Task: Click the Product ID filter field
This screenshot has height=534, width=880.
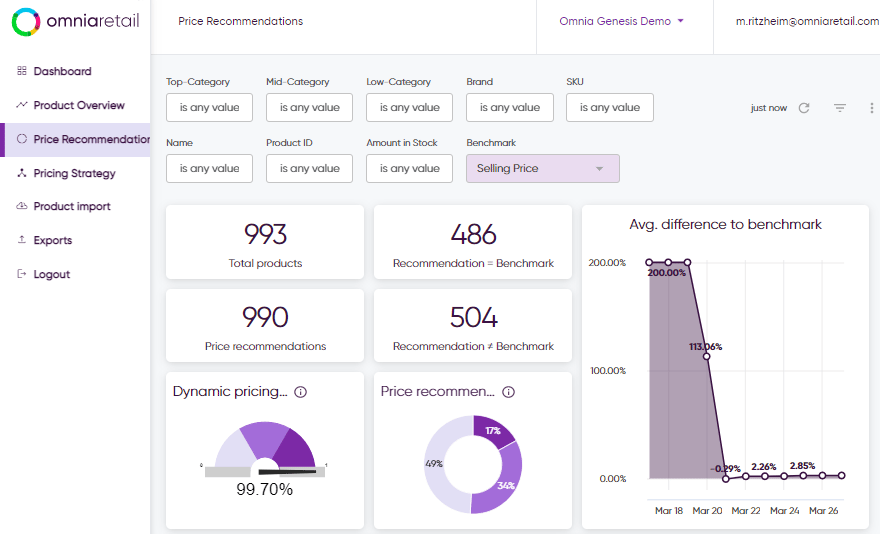Action: pyautogui.click(x=309, y=168)
